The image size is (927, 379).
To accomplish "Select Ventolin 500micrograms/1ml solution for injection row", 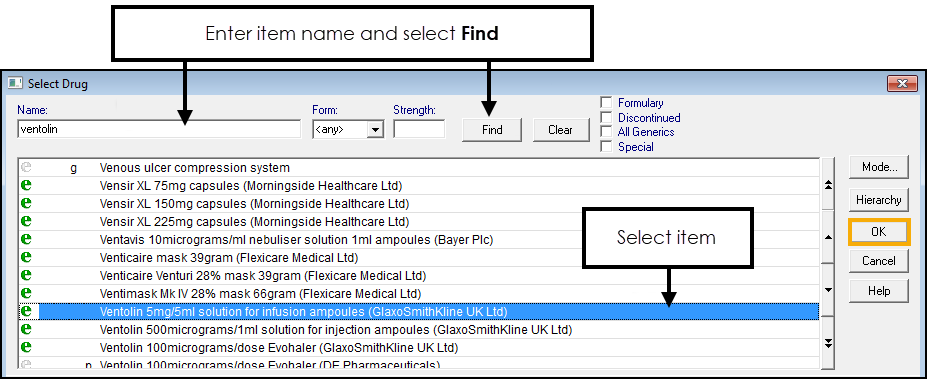I will [418, 329].
